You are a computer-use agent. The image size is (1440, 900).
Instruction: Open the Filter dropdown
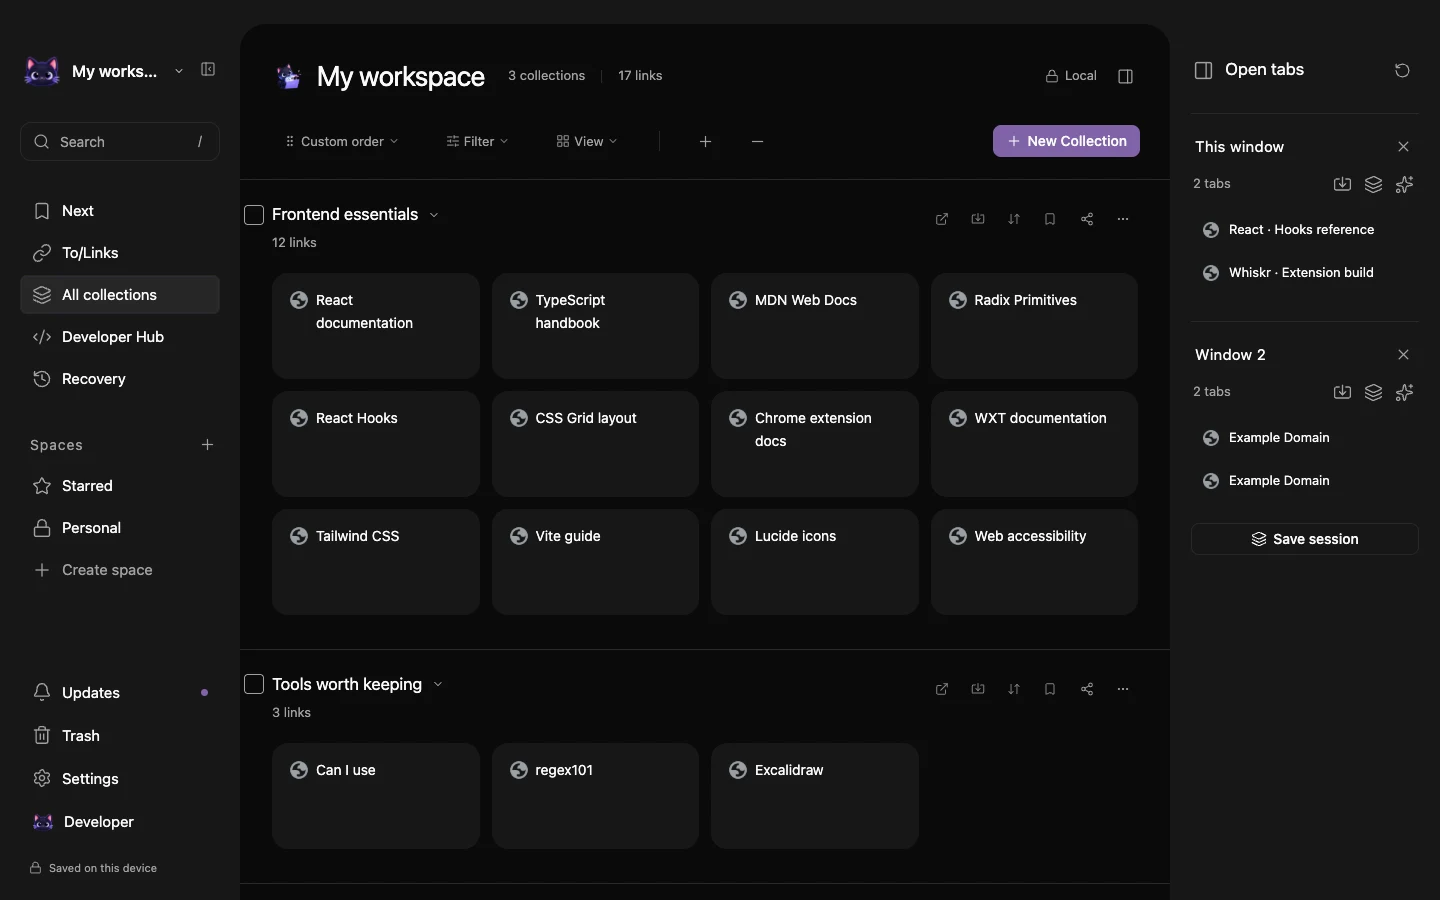click(x=477, y=142)
